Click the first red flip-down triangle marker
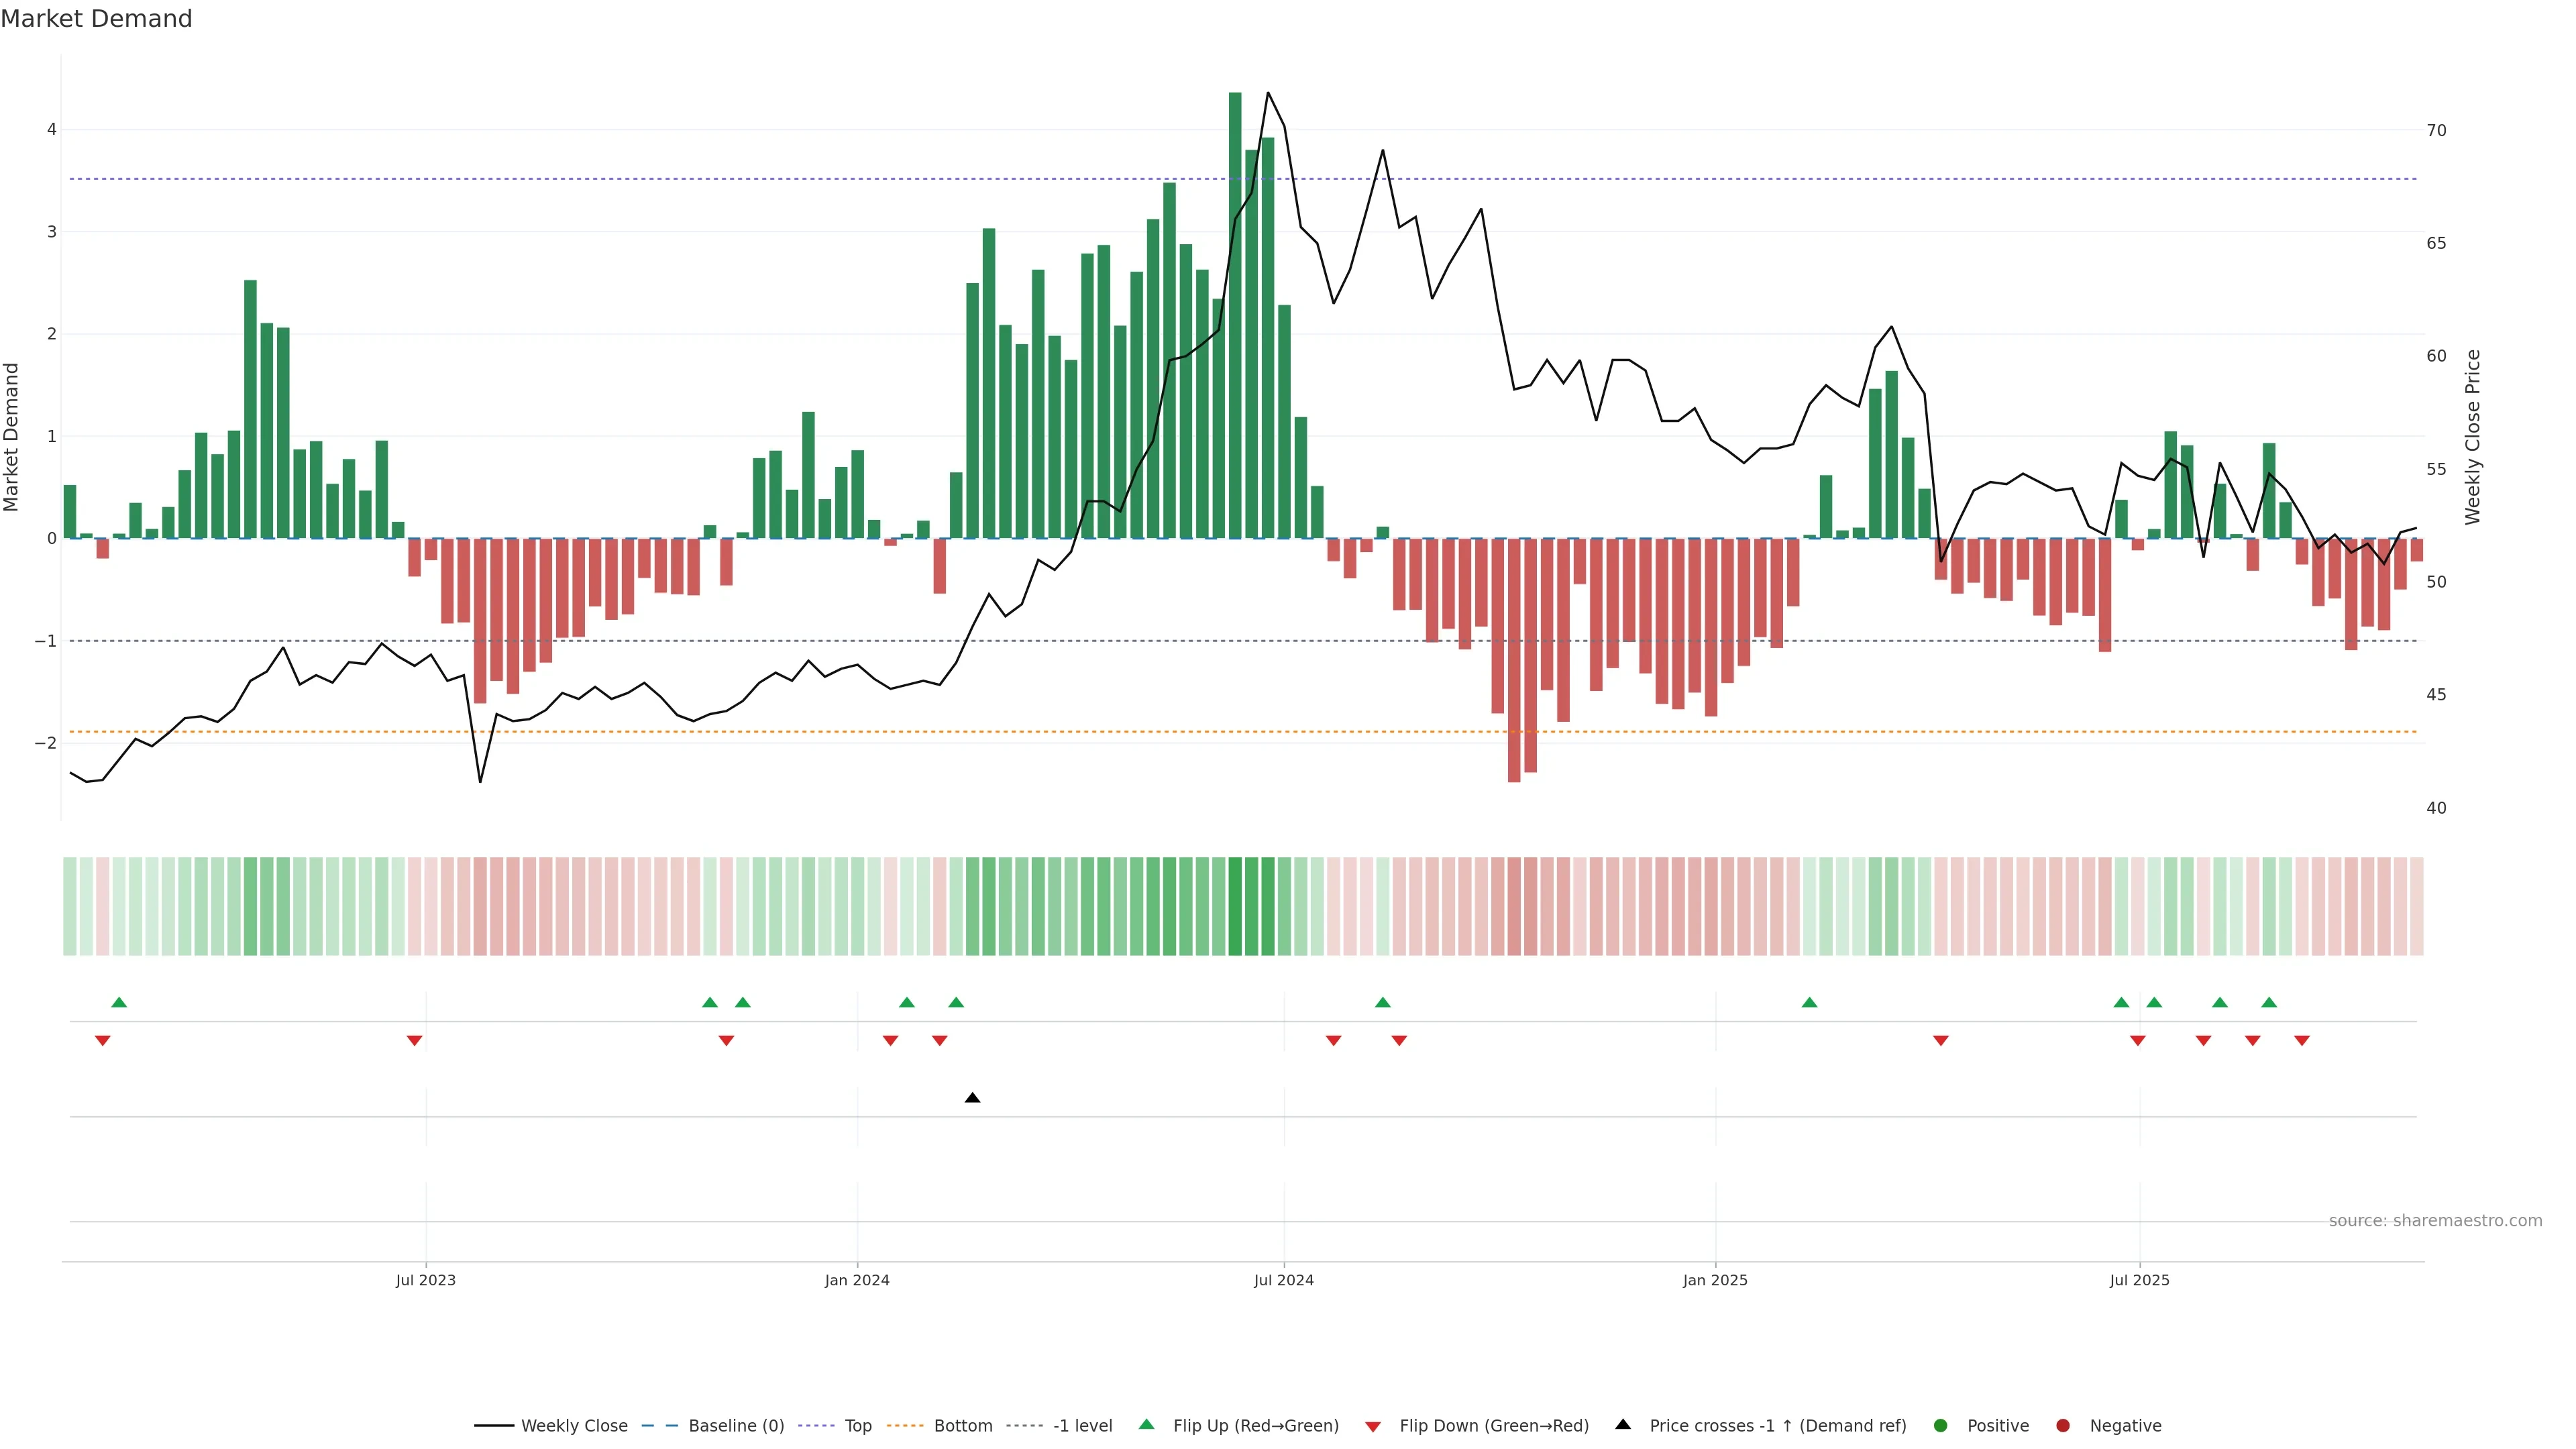The image size is (2576, 1449). coord(102,1041)
